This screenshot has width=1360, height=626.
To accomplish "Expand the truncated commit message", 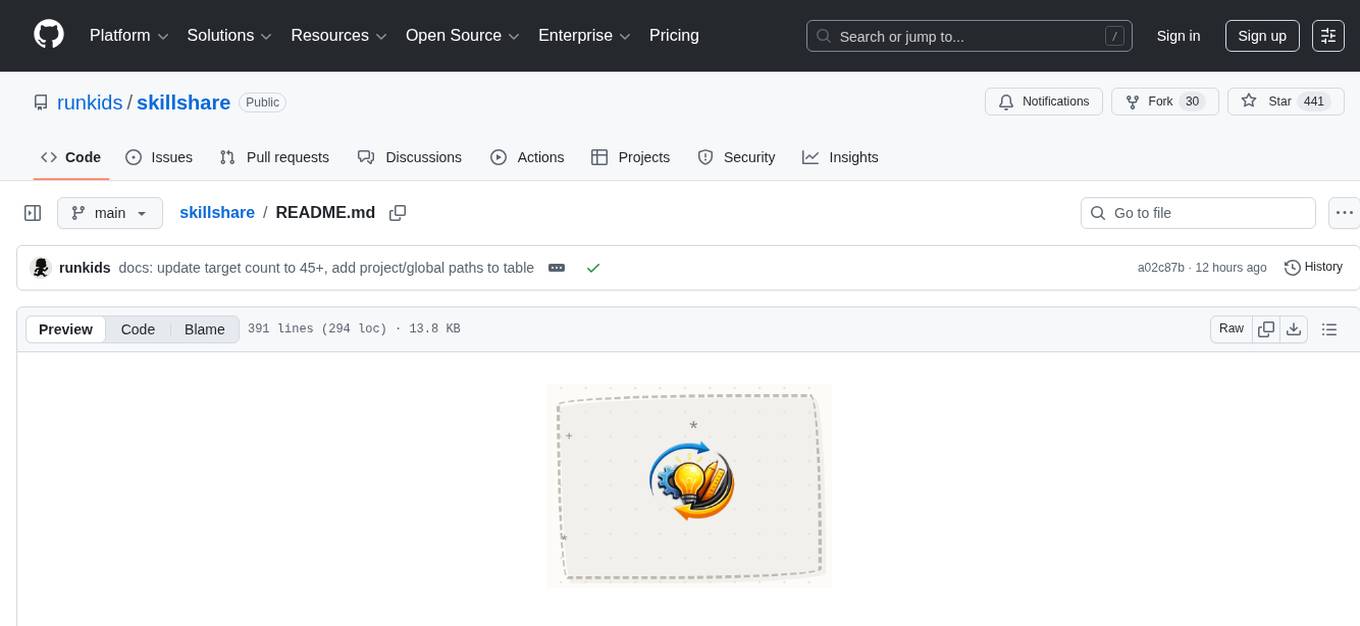I will click(556, 267).
